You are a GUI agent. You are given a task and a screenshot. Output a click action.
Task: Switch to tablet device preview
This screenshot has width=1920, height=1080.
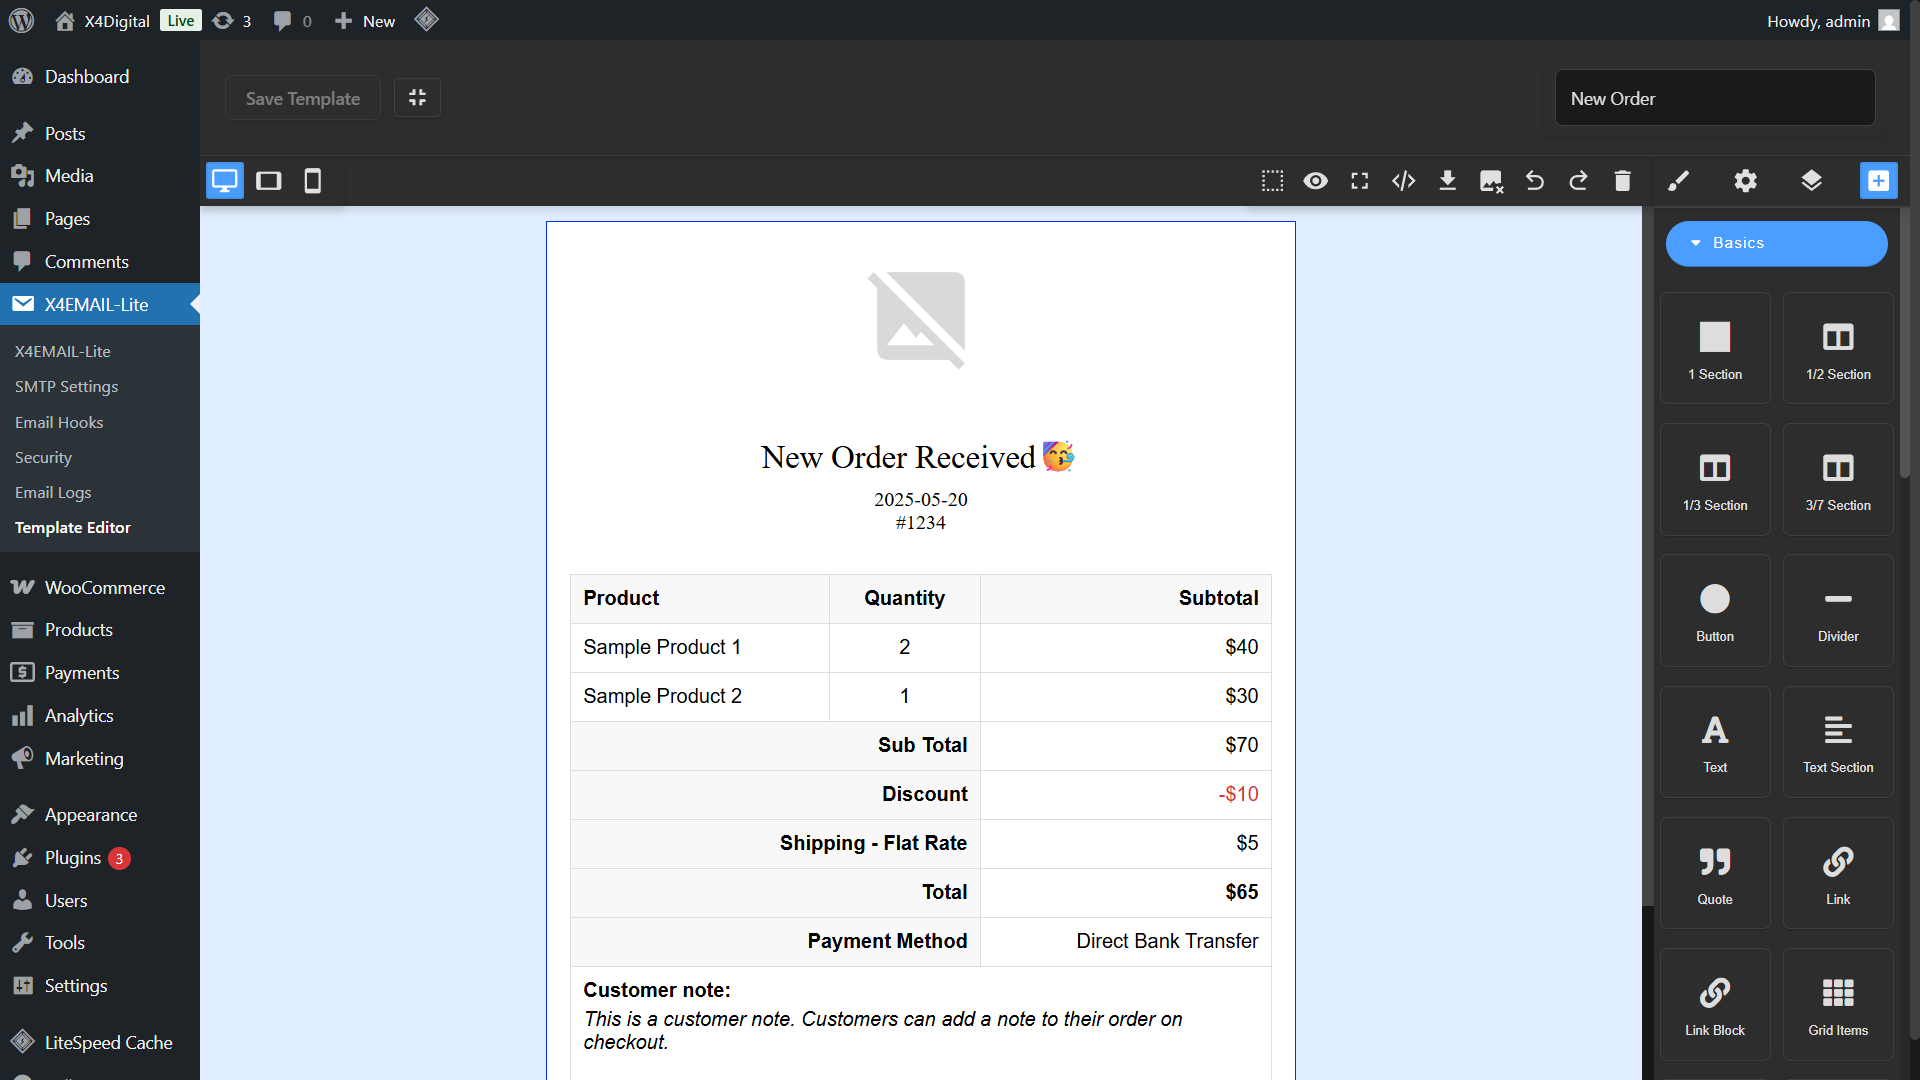point(268,181)
